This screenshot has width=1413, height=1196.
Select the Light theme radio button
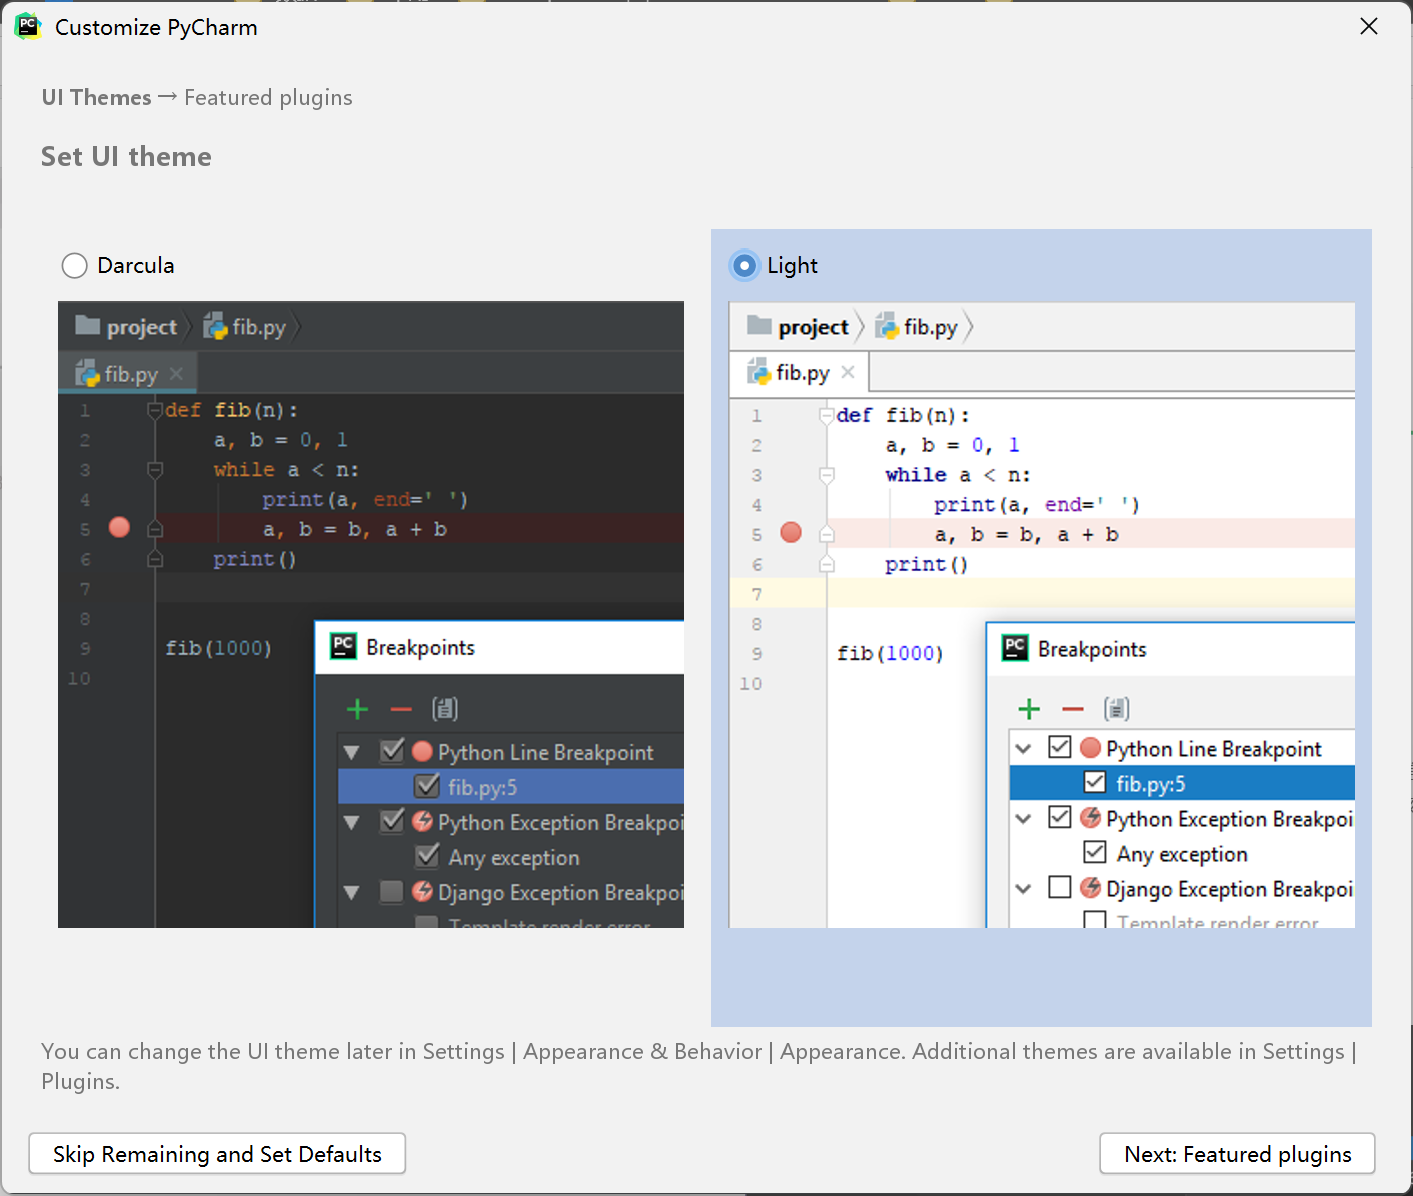pos(745,265)
